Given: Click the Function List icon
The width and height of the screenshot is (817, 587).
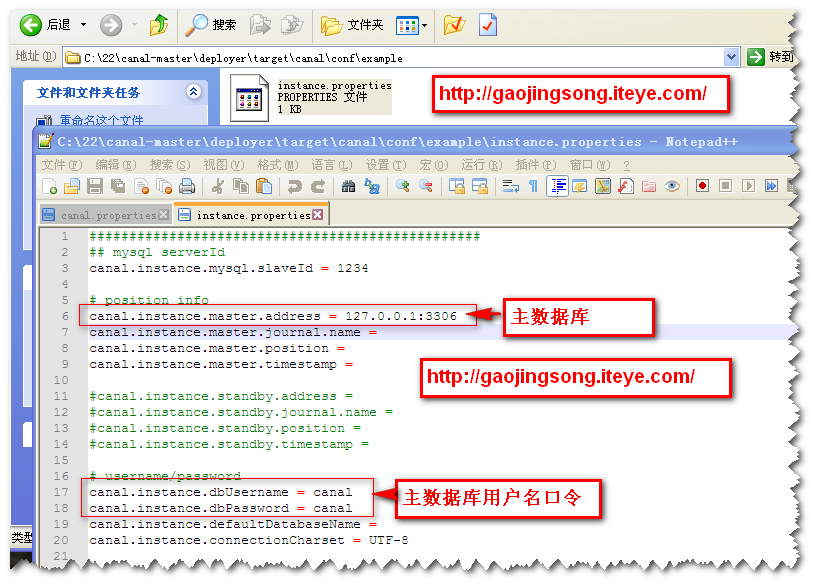Looking at the screenshot, I should tap(626, 186).
